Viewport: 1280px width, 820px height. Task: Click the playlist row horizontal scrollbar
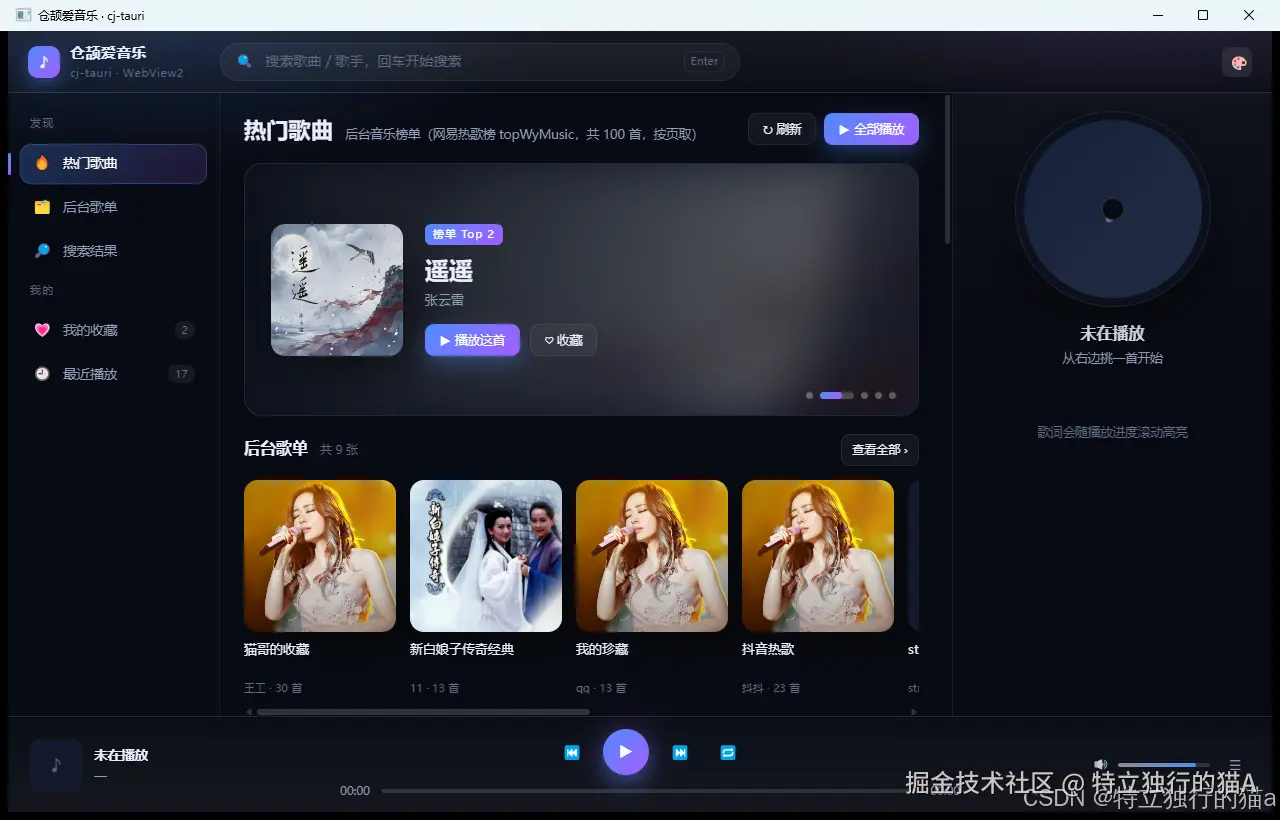pos(423,712)
